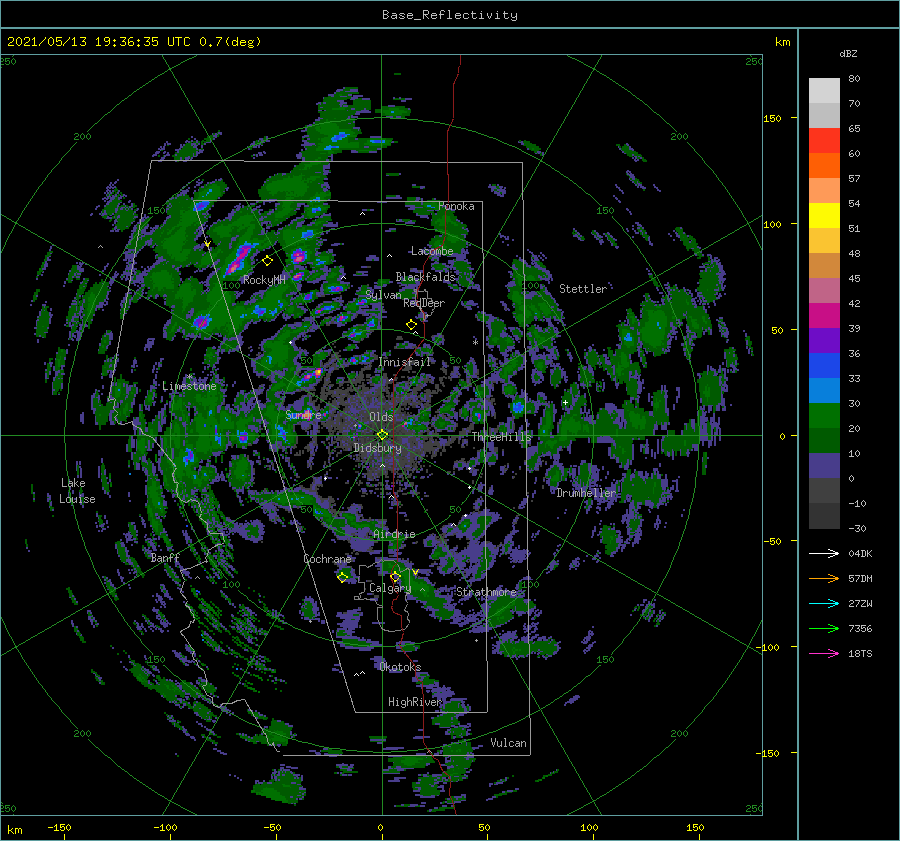
Task: Select light gray 70–80 dBZ legend swatch
Action: point(824,90)
